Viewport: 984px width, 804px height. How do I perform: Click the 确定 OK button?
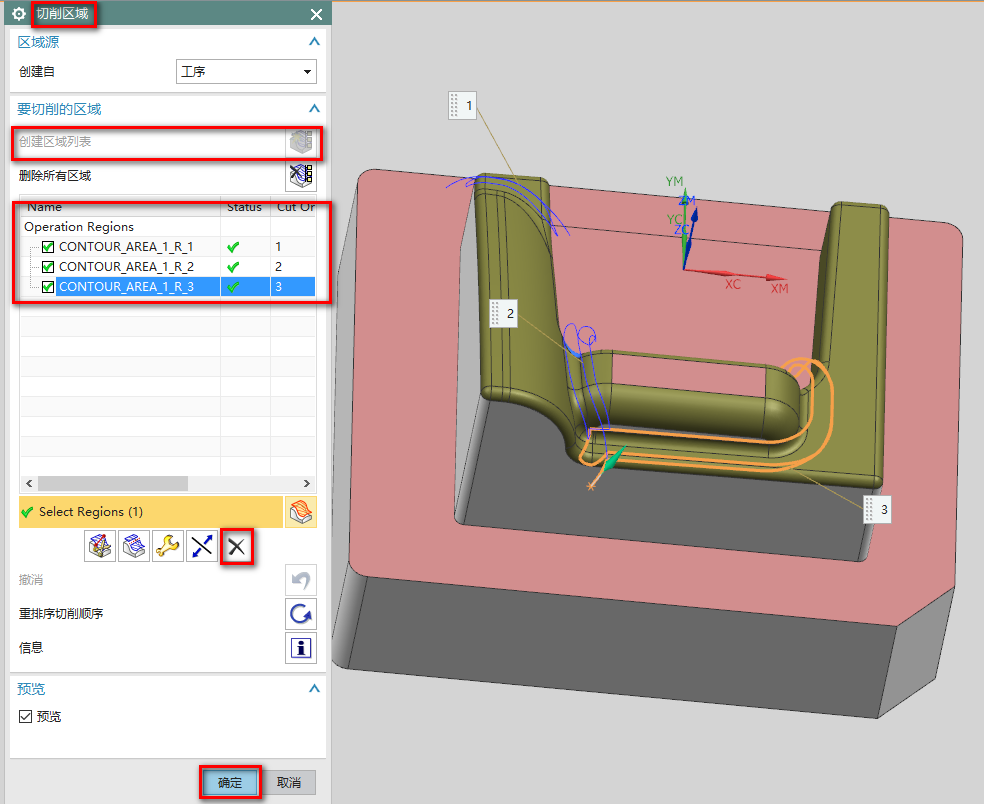[230, 782]
